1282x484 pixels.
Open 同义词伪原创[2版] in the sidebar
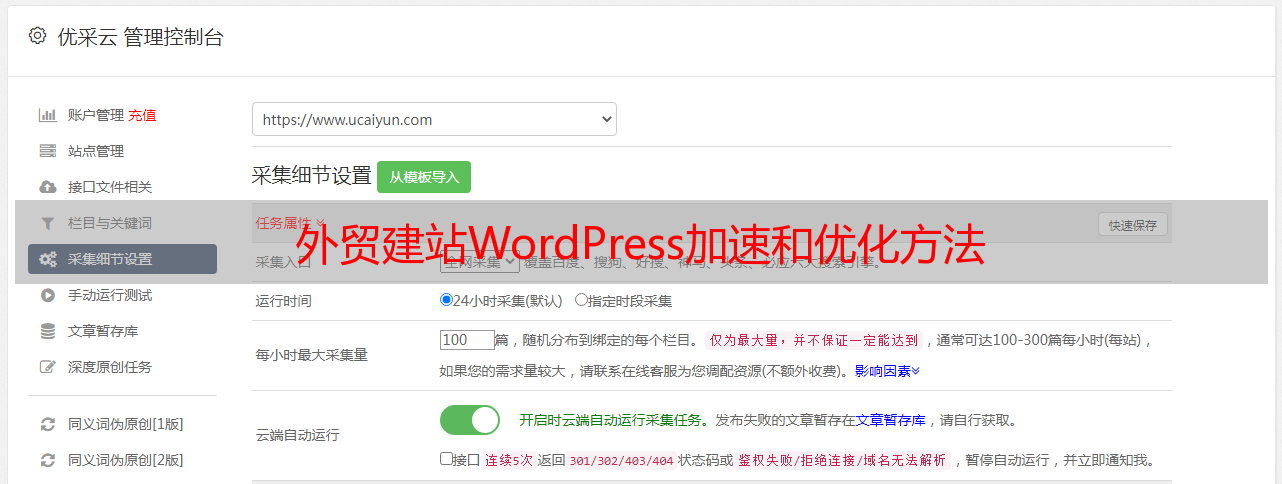coord(126,460)
